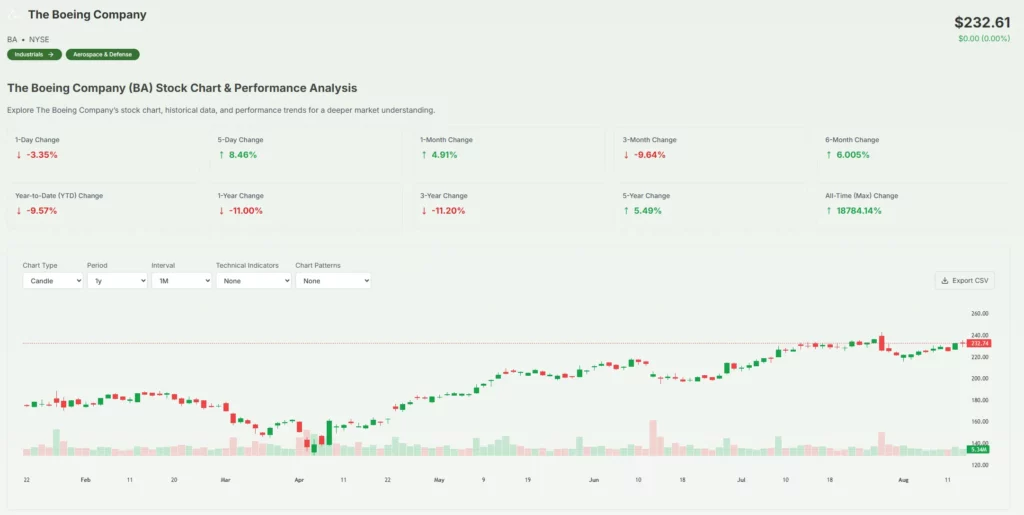The image size is (1024, 515).
Task: Click the arrow icon on Industrials tag
Action: [x=51, y=54]
